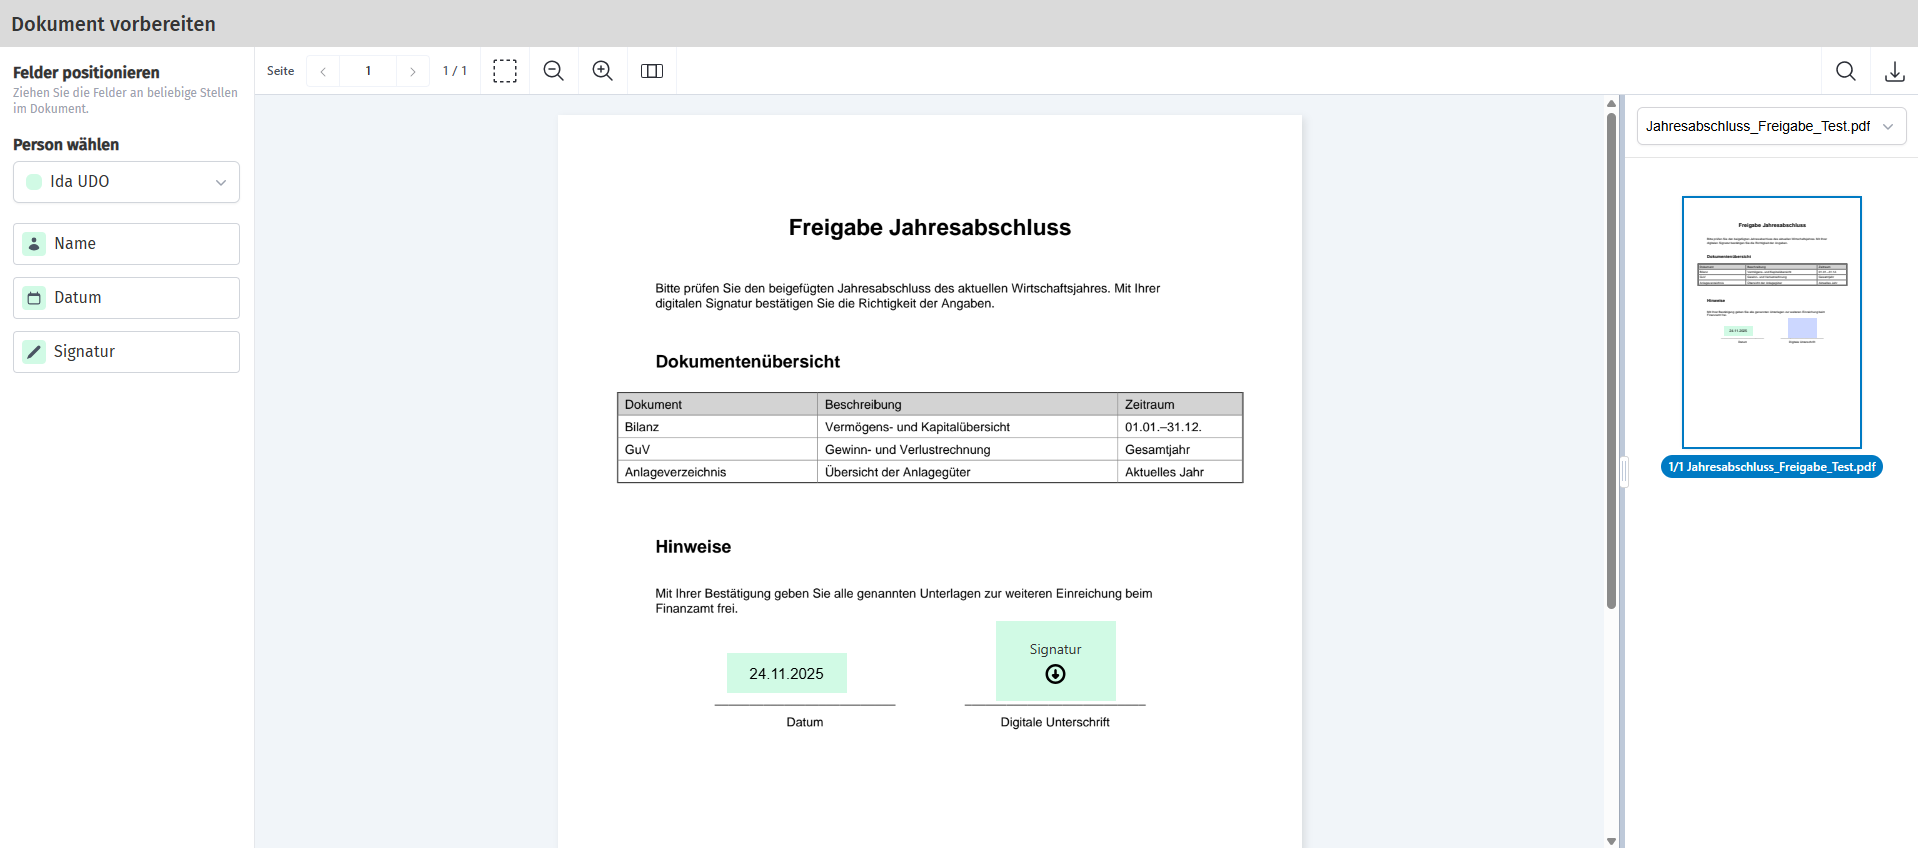
Task: Select the Signatur field pen icon
Action: coord(34,352)
